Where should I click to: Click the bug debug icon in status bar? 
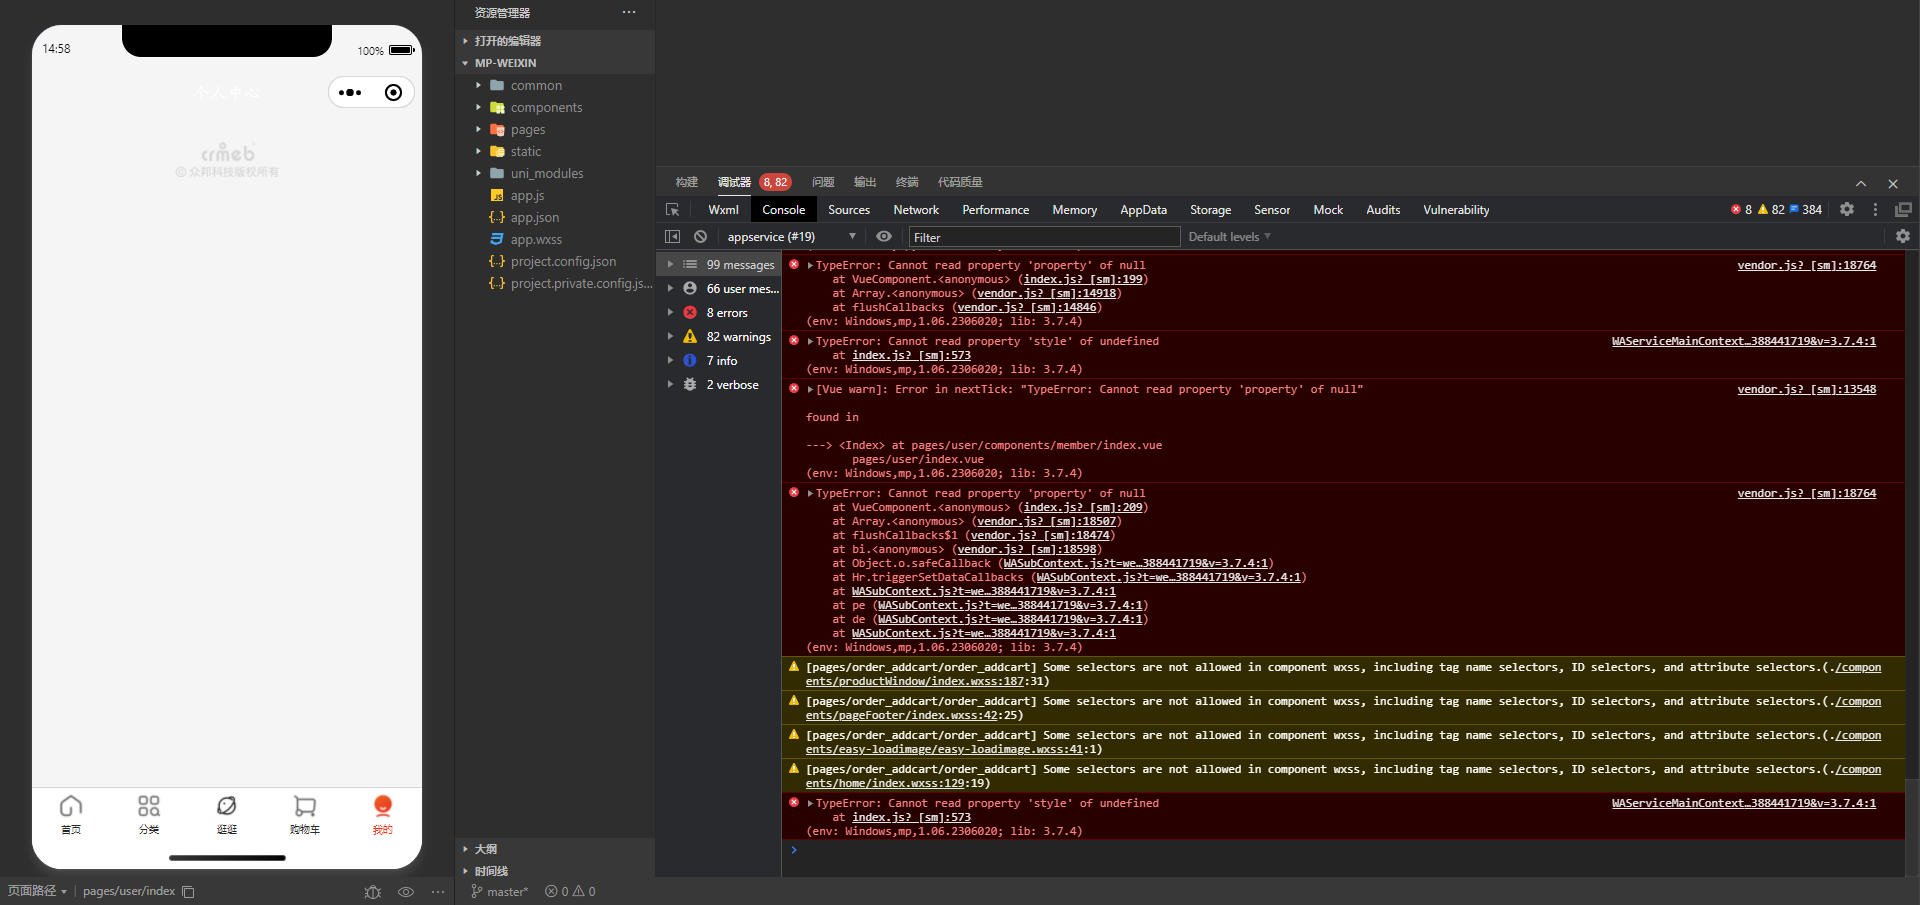point(373,892)
